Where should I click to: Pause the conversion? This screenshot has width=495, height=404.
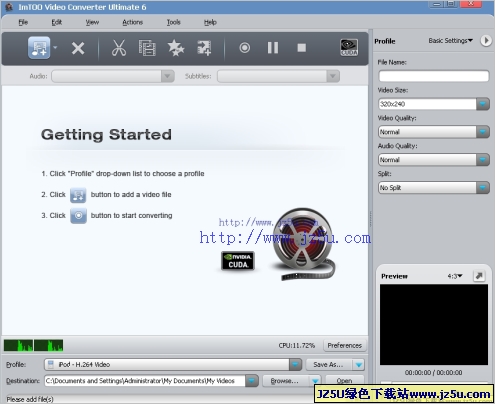(x=273, y=48)
